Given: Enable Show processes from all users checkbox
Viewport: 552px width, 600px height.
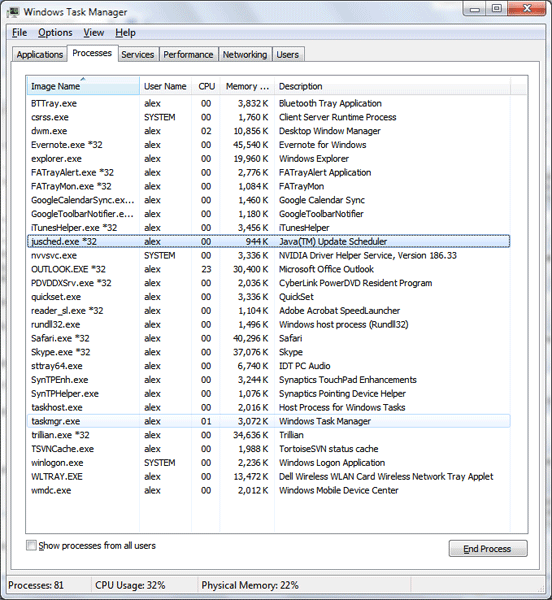Looking at the screenshot, I should [31, 545].
